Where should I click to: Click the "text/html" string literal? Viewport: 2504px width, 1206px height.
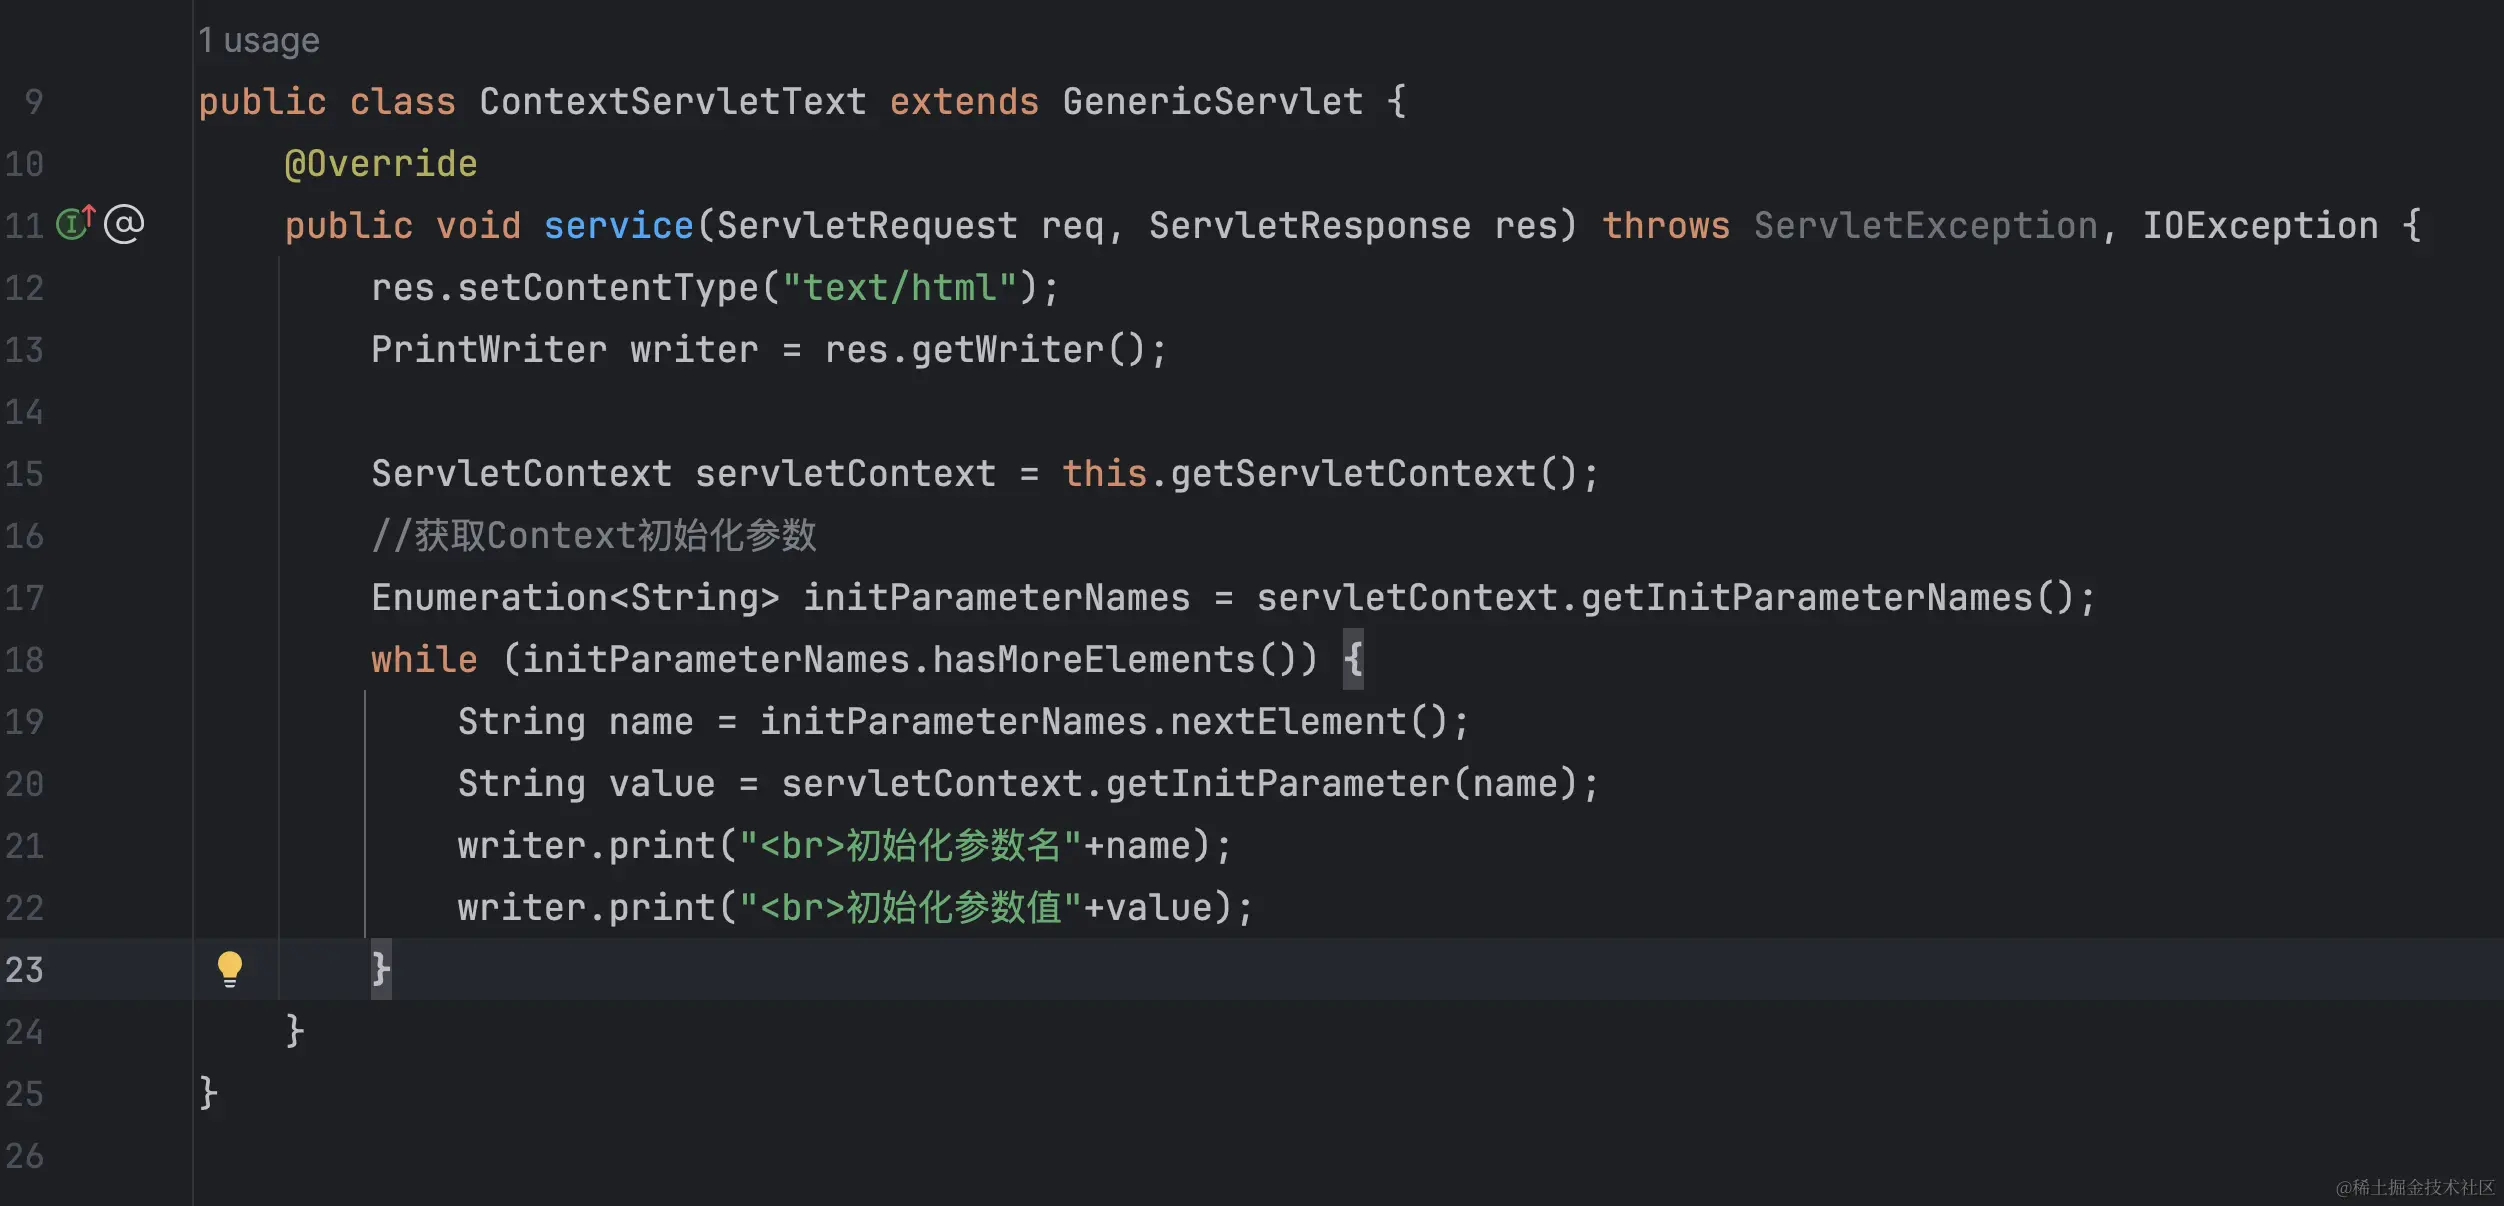tap(899, 288)
